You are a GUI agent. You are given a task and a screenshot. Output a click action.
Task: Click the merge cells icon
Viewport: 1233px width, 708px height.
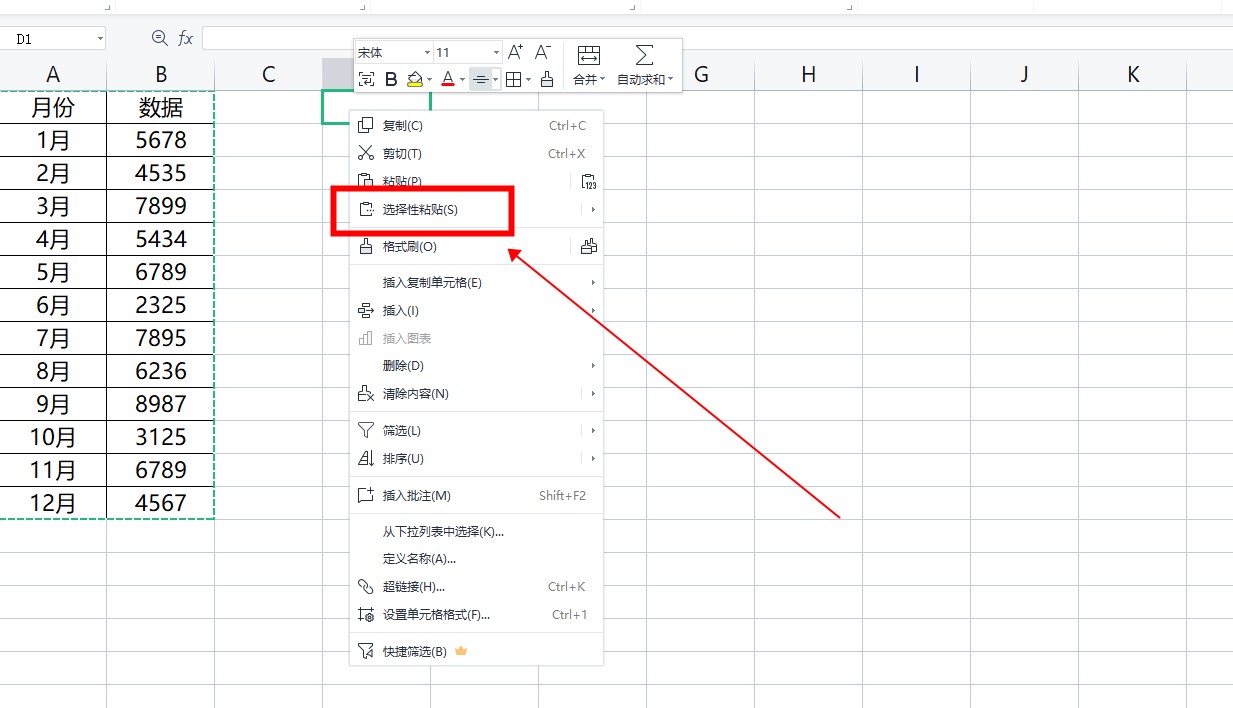[589, 55]
